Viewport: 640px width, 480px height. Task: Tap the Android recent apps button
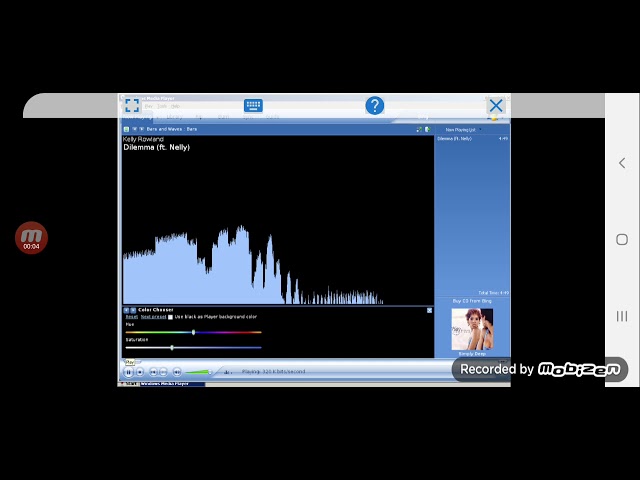coord(622,316)
